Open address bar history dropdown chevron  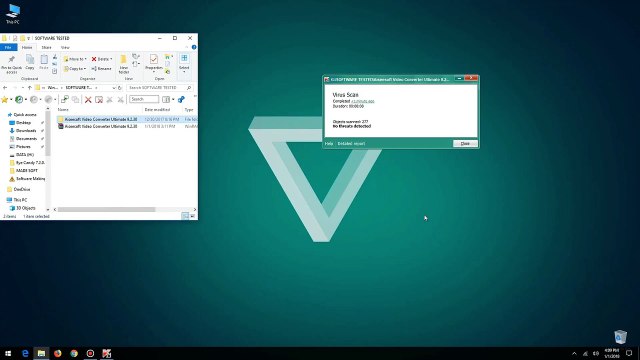(x=113, y=88)
